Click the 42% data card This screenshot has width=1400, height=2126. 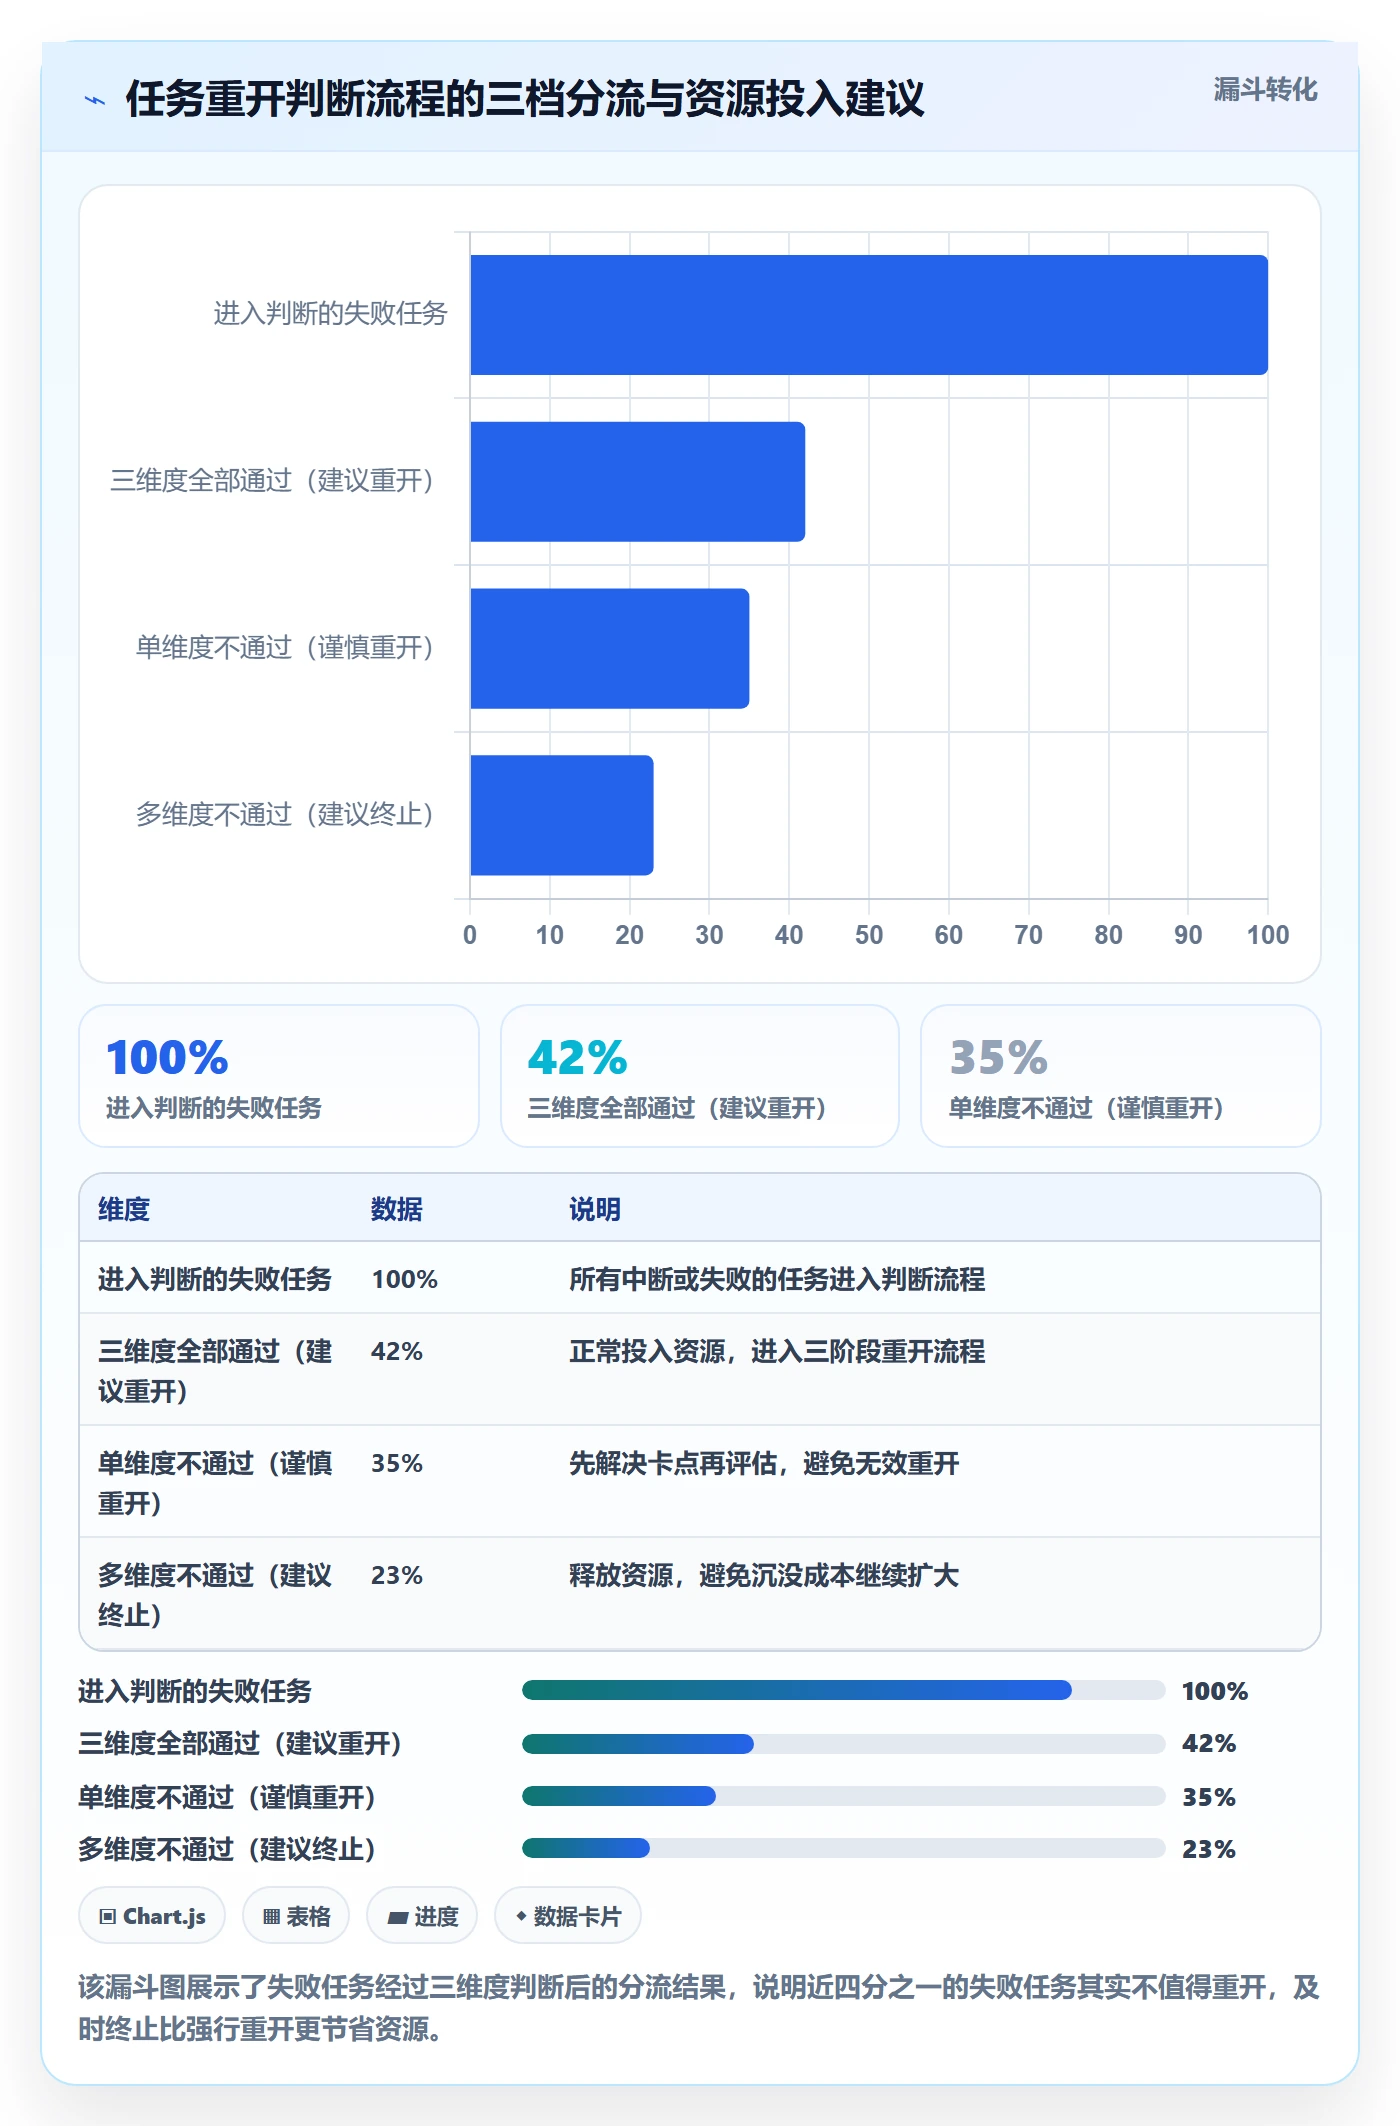700,1076
